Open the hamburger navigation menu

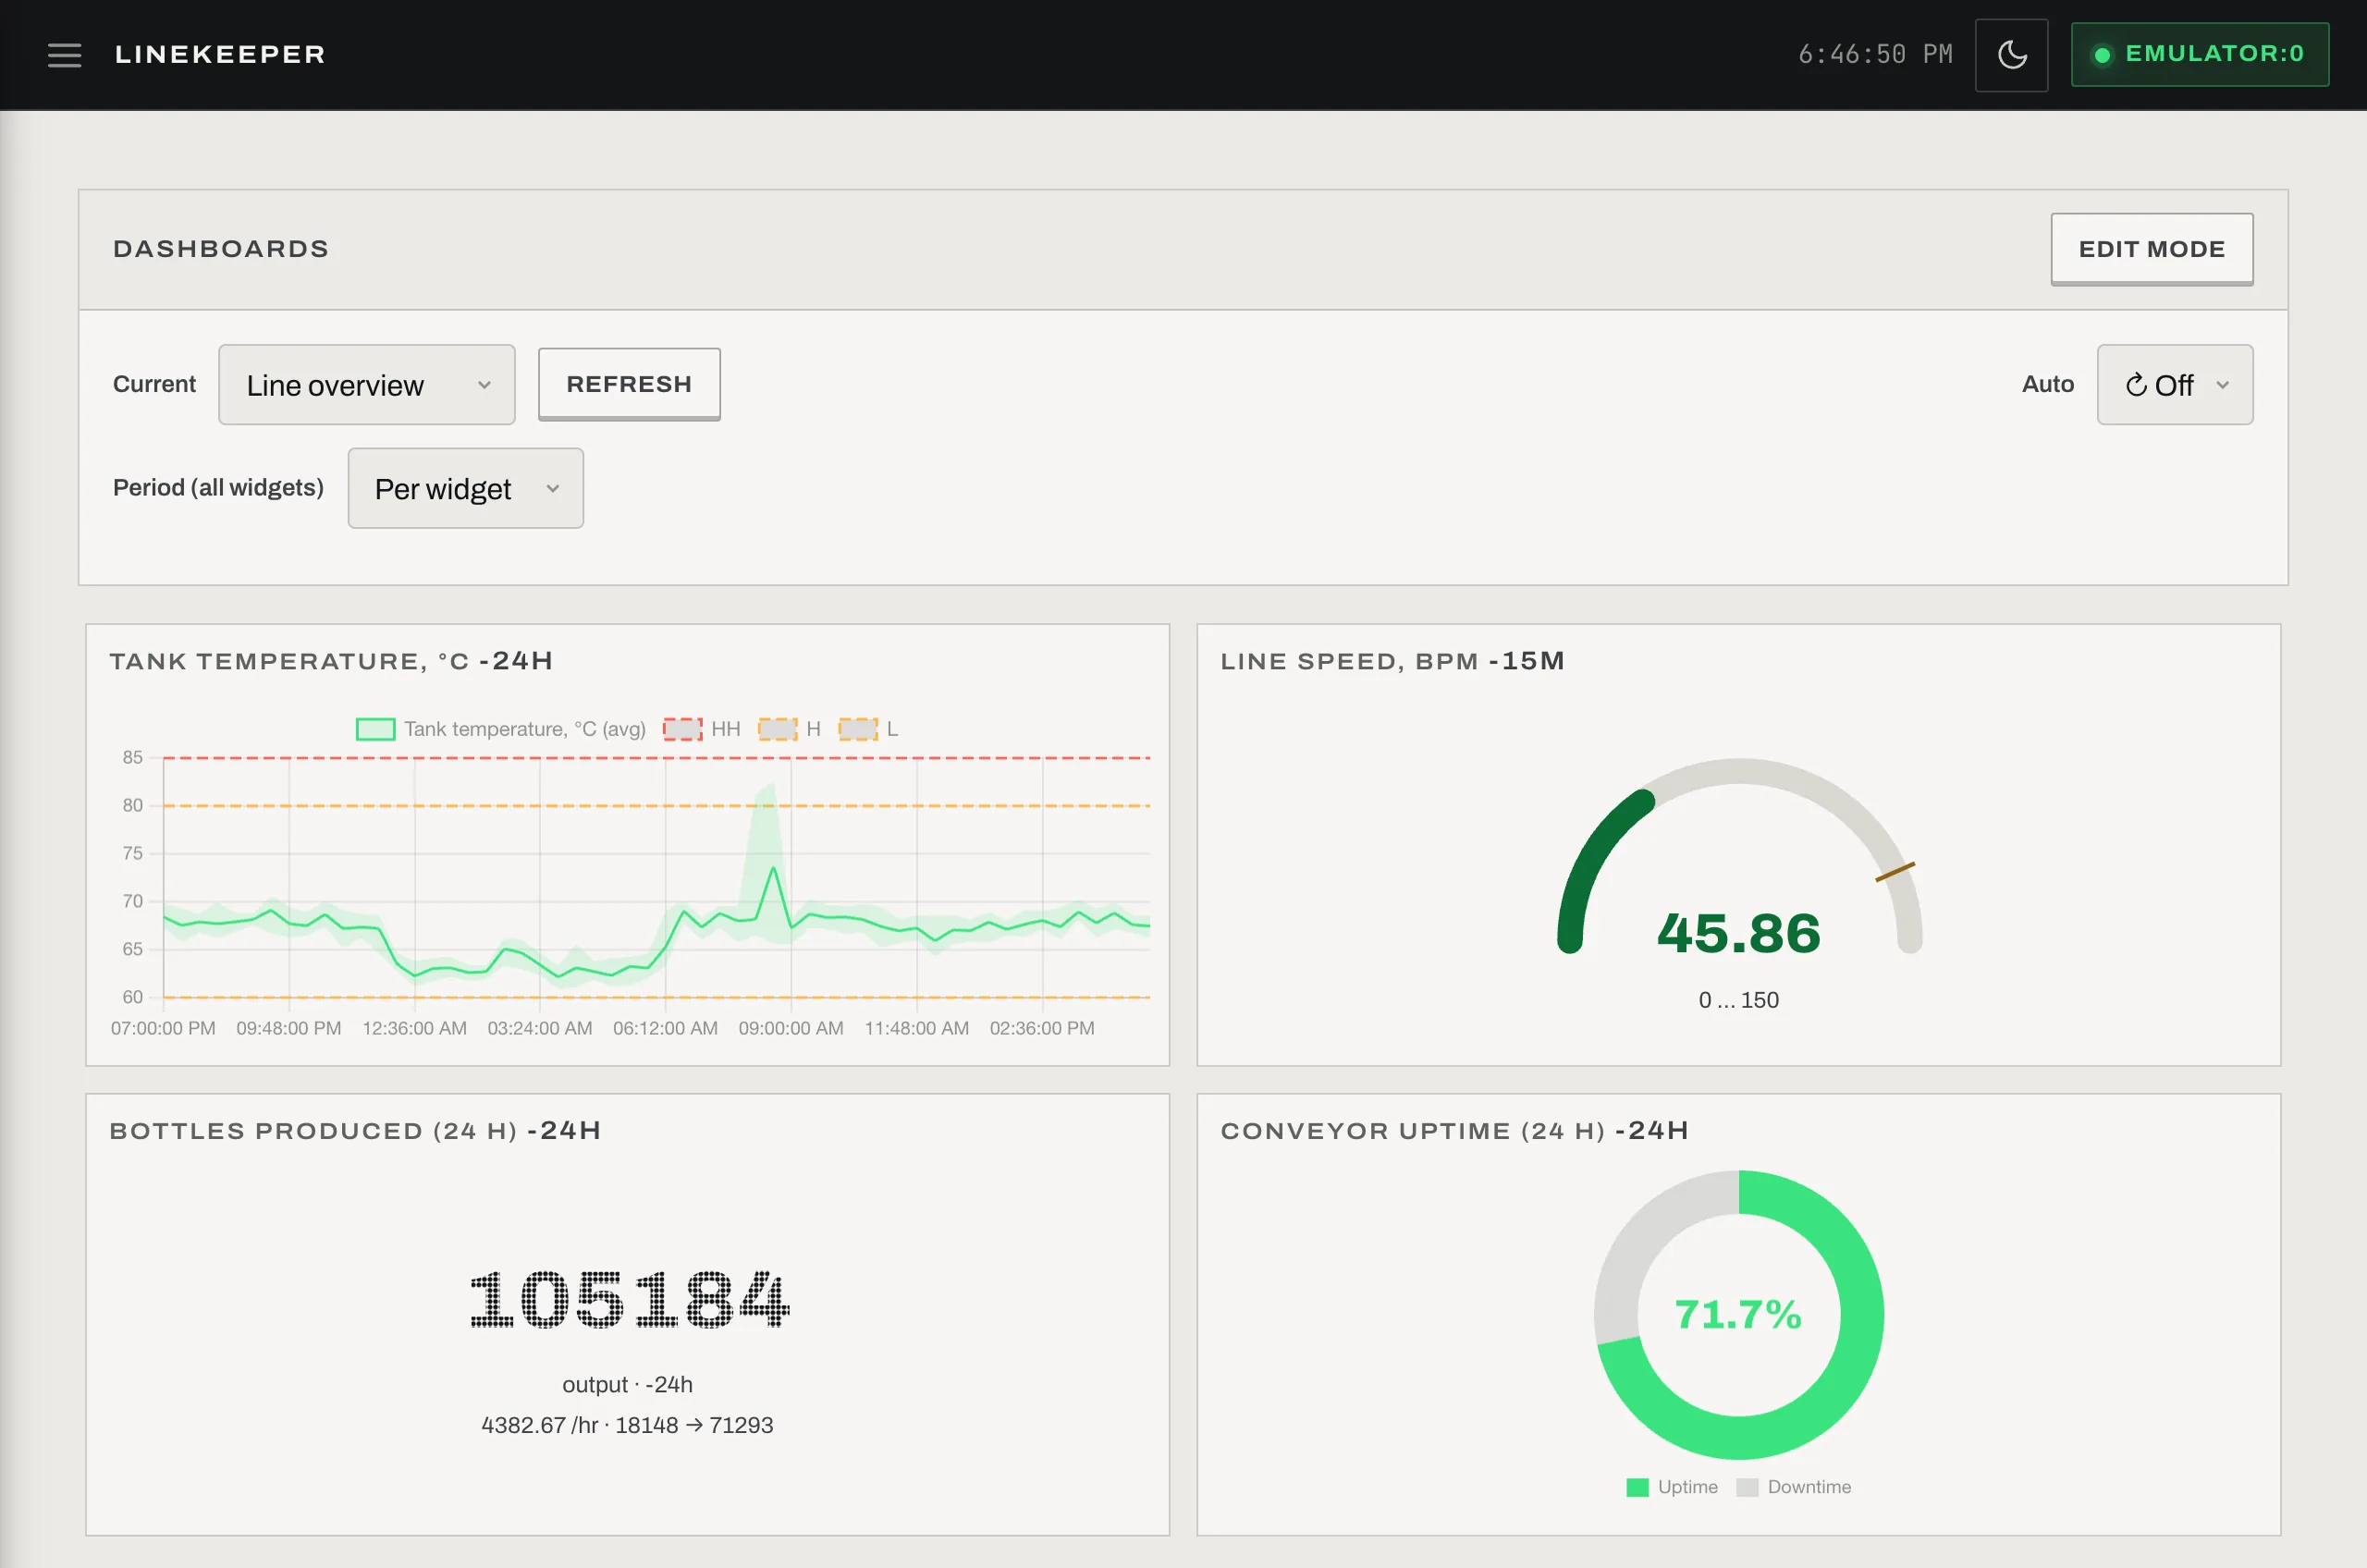click(x=64, y=55)
